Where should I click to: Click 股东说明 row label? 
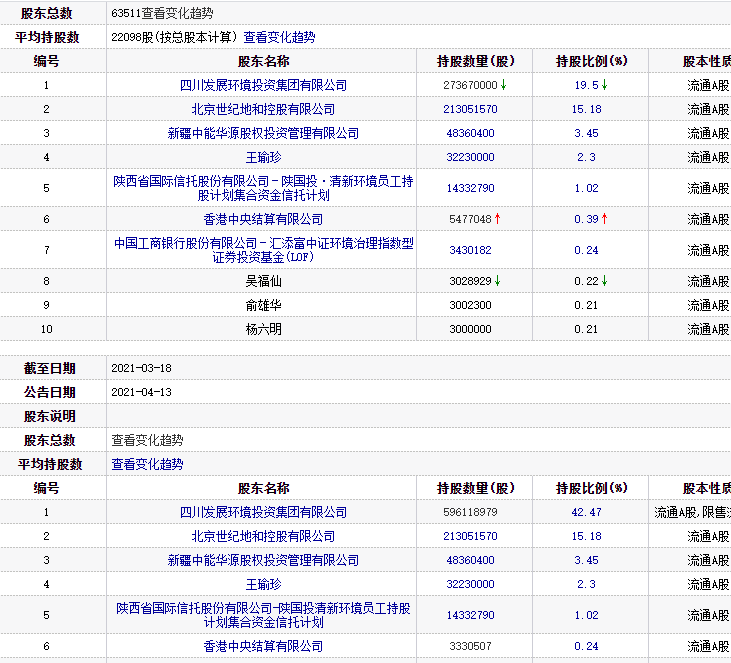coord(49,416)
